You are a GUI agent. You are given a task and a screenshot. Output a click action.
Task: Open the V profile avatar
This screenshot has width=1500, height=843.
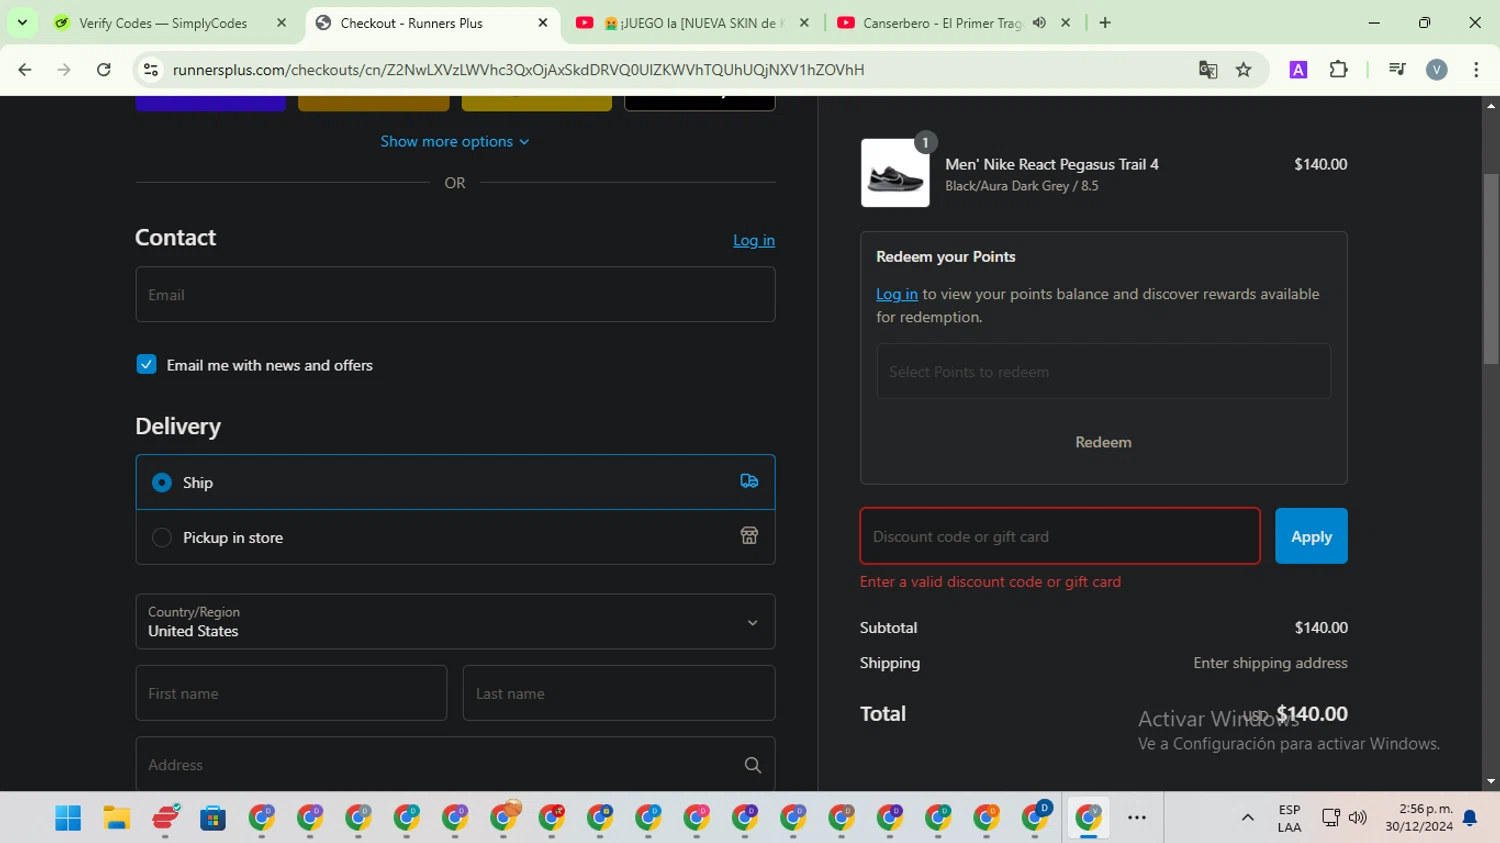(1437, 69)
